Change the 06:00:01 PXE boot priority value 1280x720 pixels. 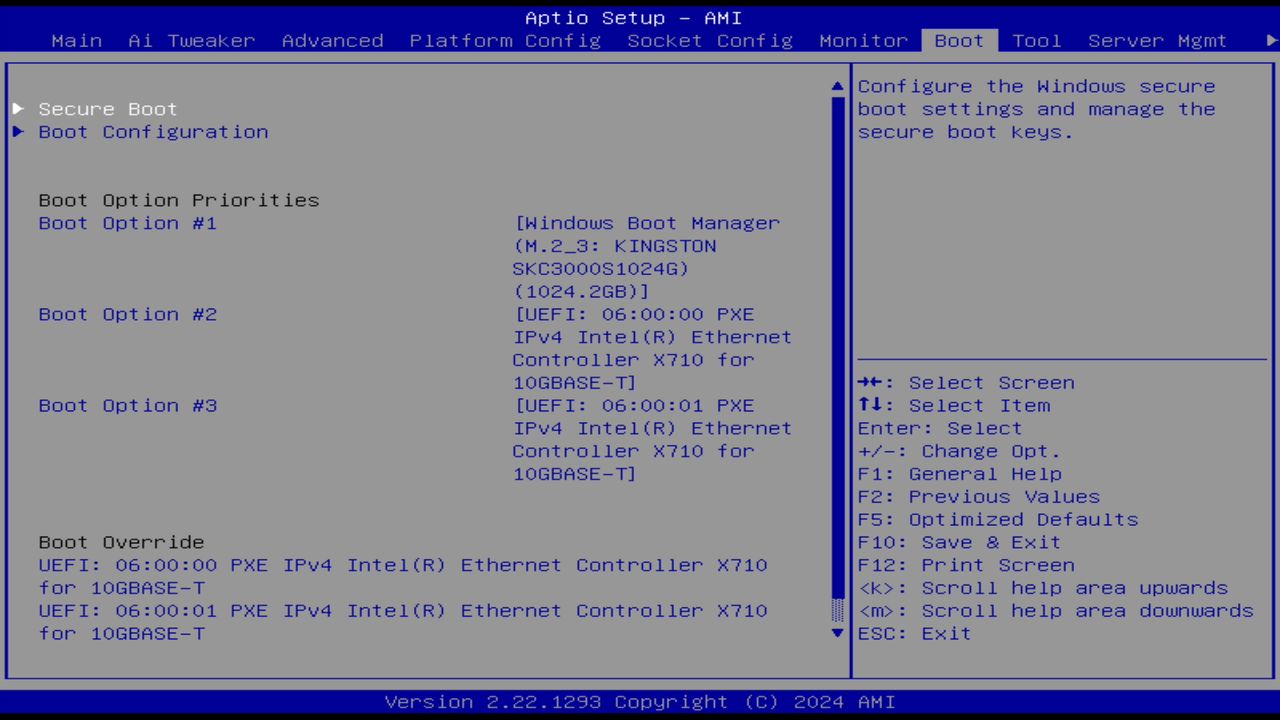(652, 439)
